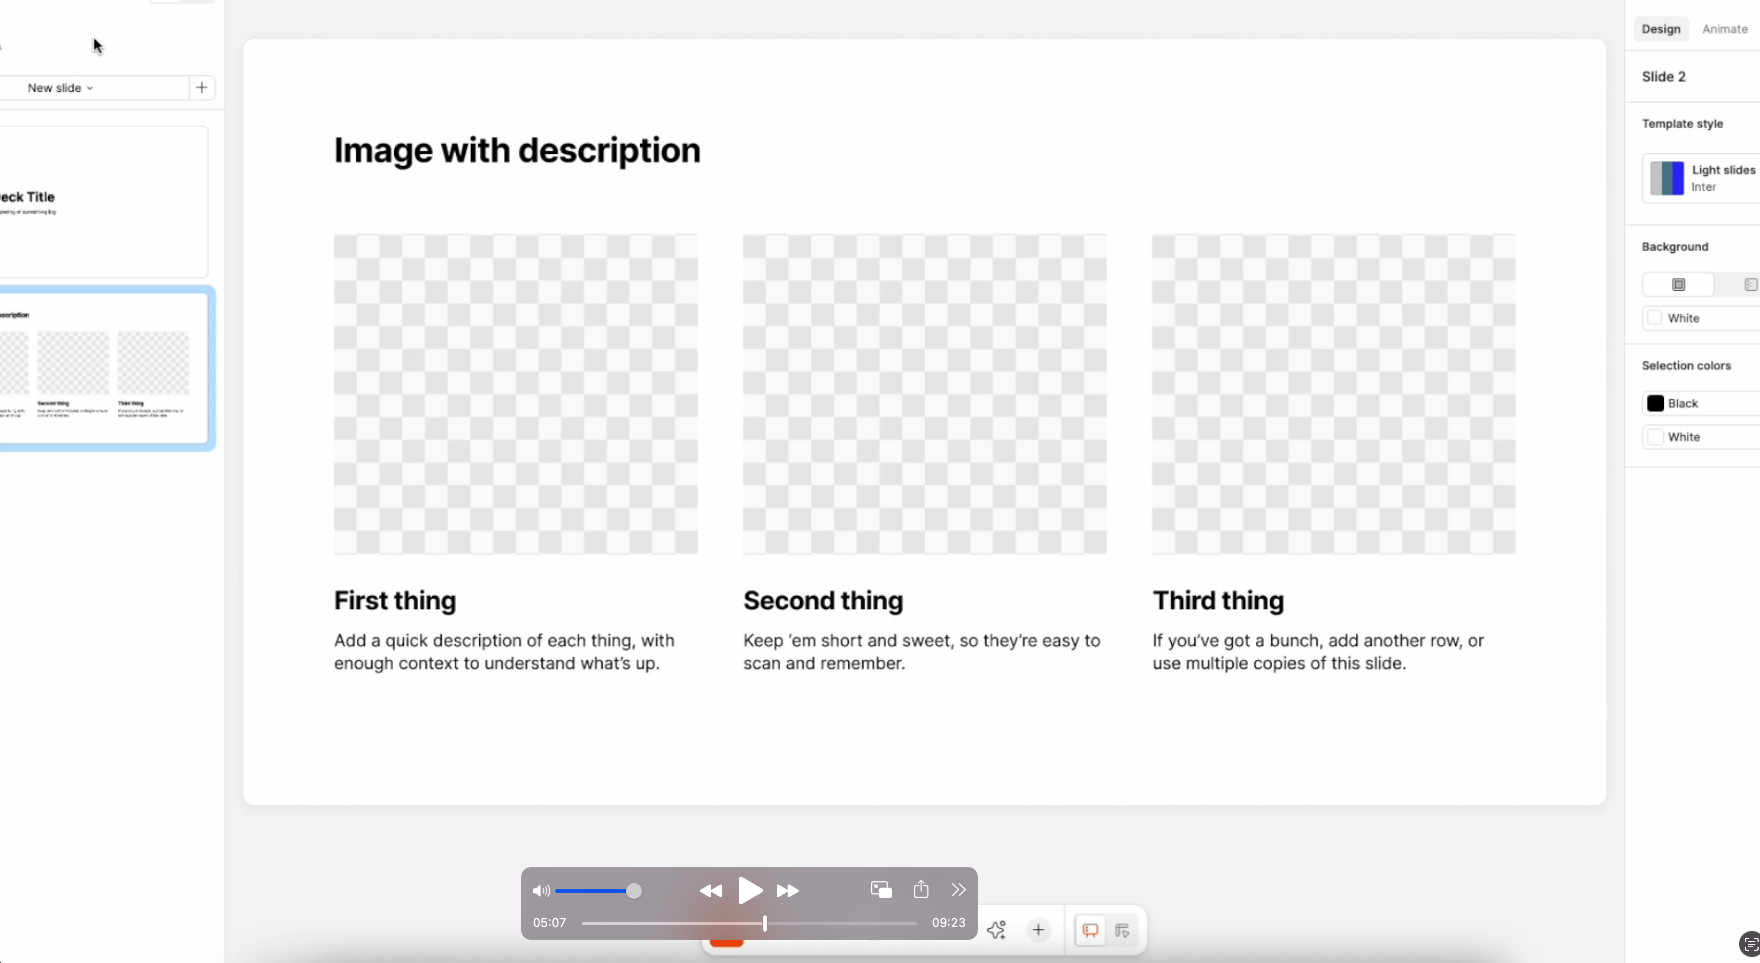The image size is (1760, 963).
Task: Click the volume speaker icon
Action: pyautogui.click(x=541, y=891)
